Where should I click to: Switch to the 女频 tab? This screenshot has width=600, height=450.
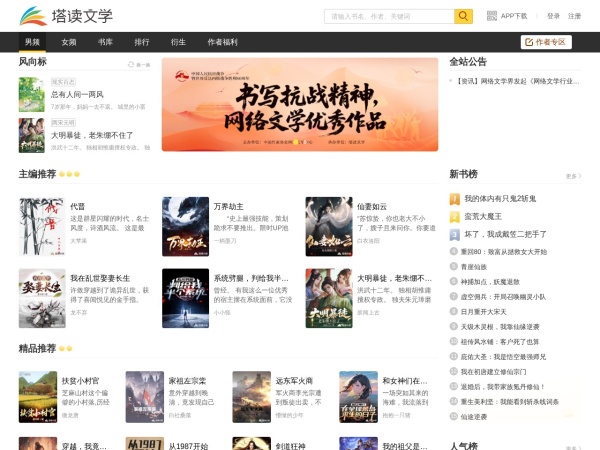pos(68,42)
